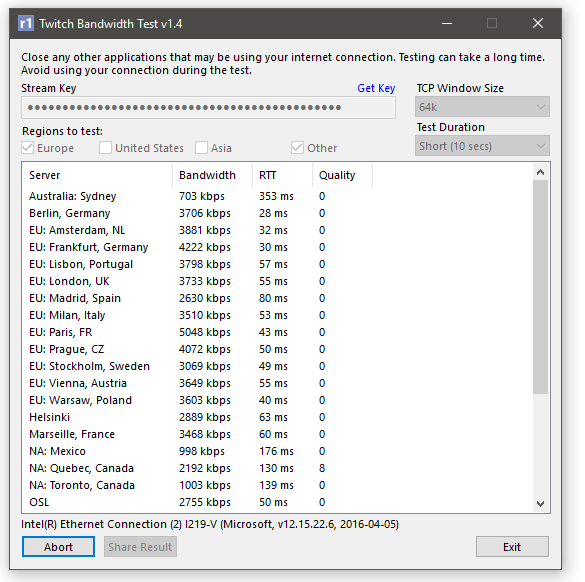Viewport: 585px width, 582px height.
Task: Select the Australia: Sydney row
Action: coord(197,196)
